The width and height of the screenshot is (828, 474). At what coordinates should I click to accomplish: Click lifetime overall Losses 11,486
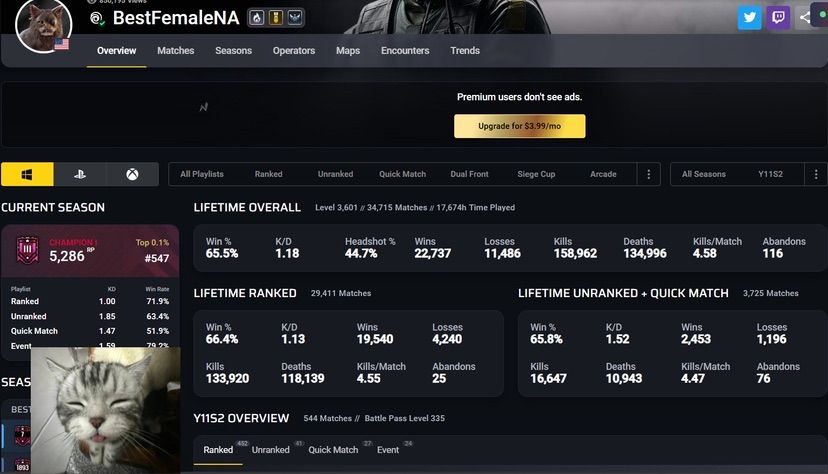coord(502,248)
